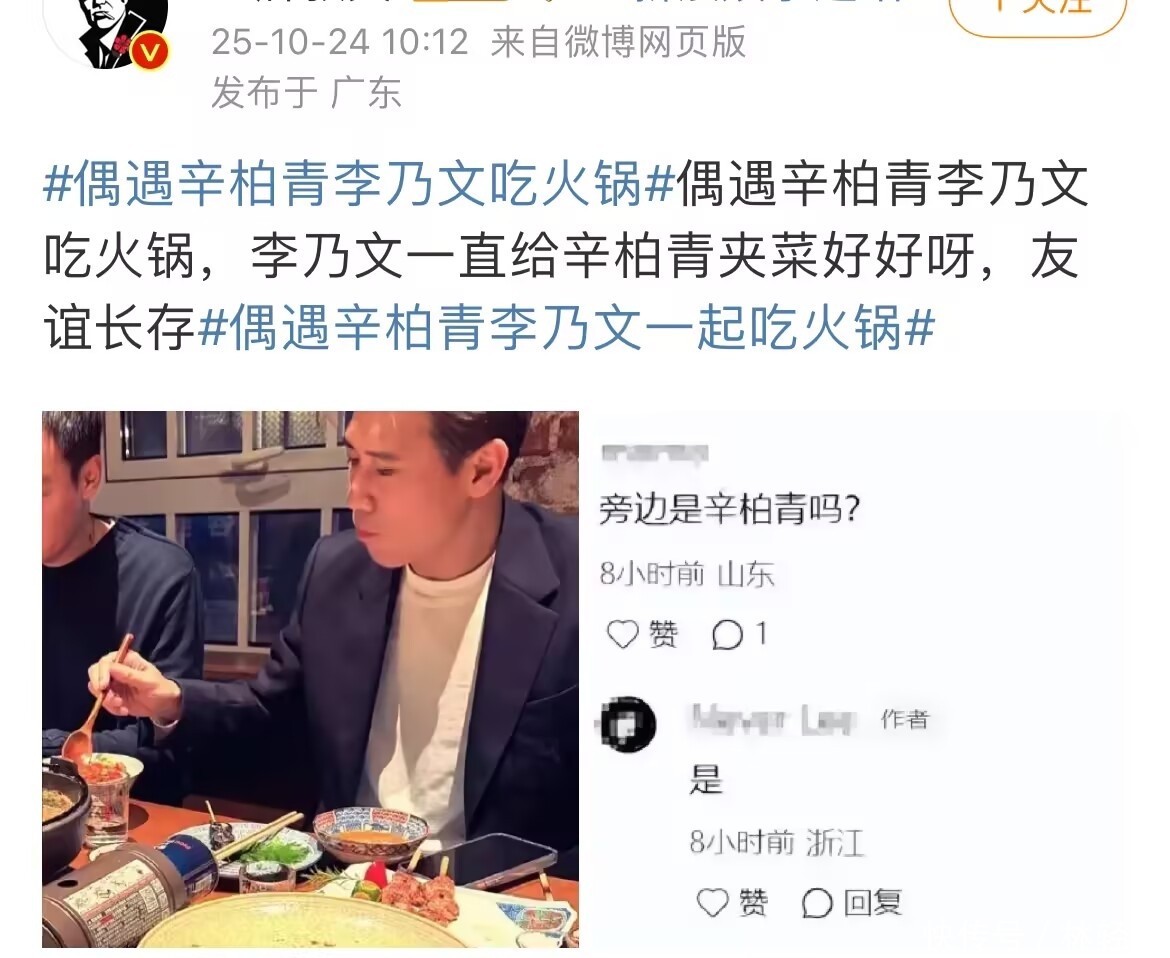The height and width of the screenshot is (958, 1170).
Task: Tap the blurred author username
Action: (x=772, y=719)
